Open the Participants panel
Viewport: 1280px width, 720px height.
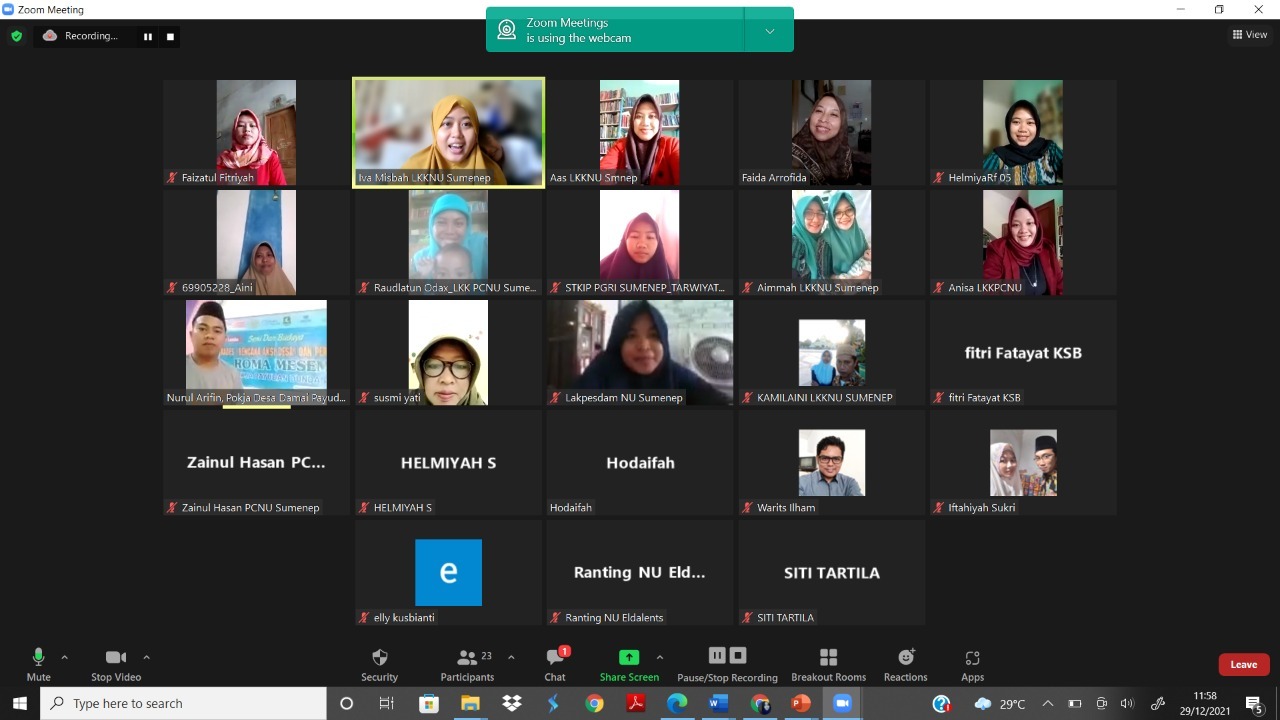(x=467, y=664)
